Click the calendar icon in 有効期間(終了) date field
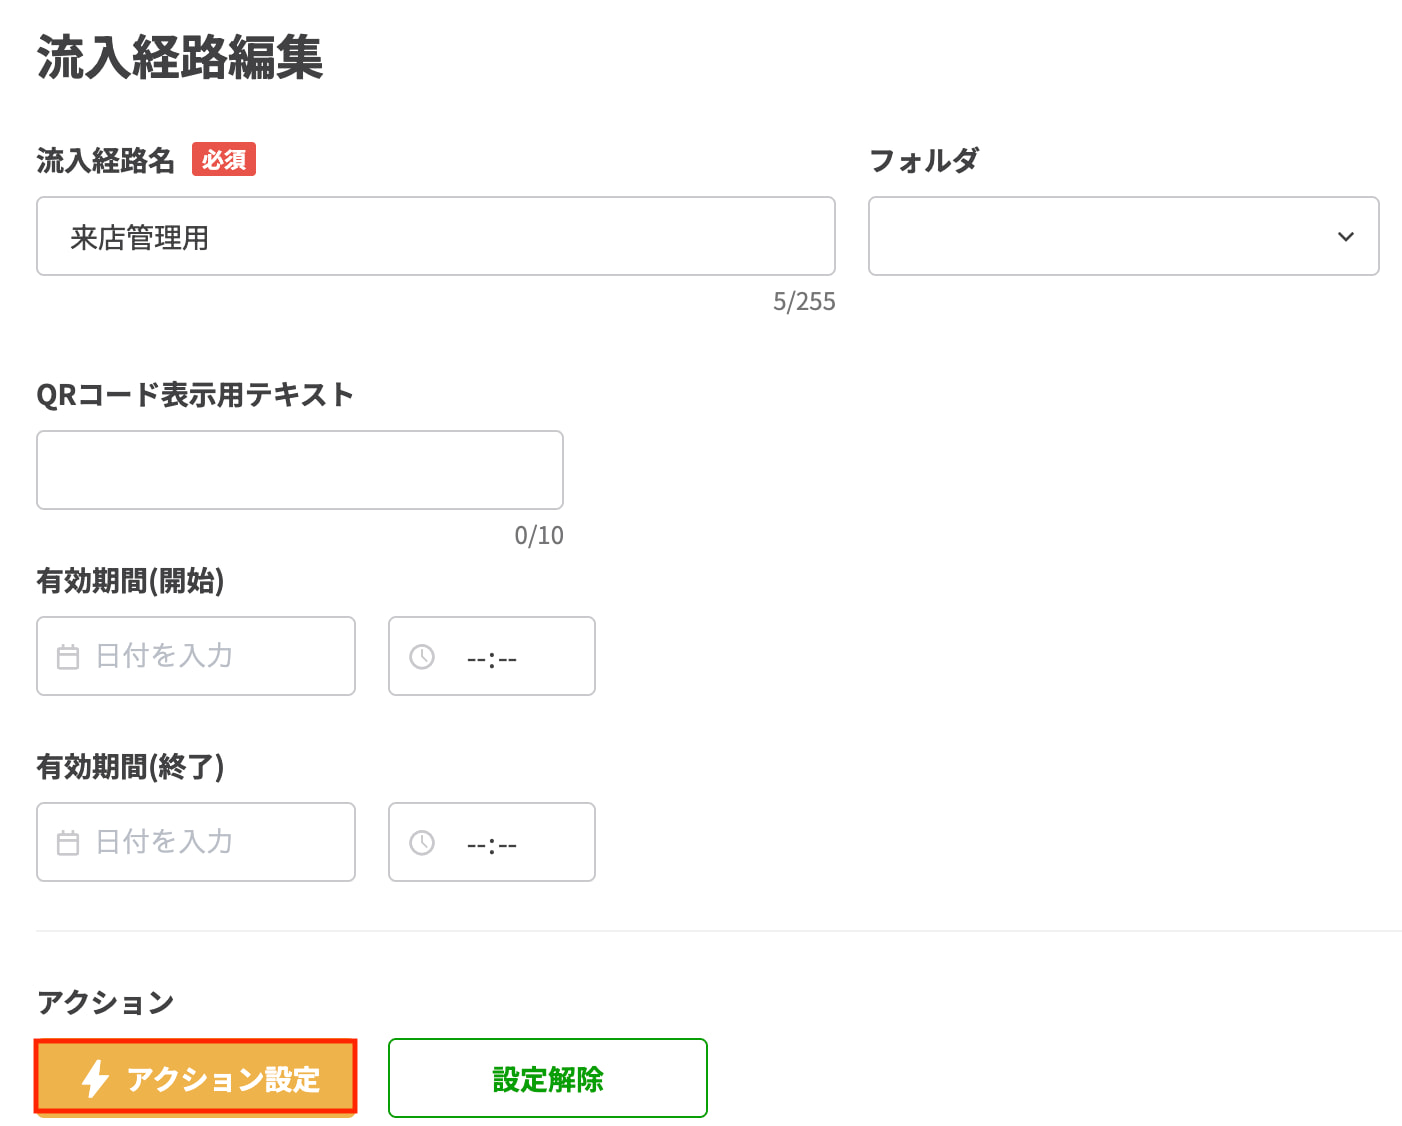Viewport: 1402px width, 1126px height. point(68,842)
